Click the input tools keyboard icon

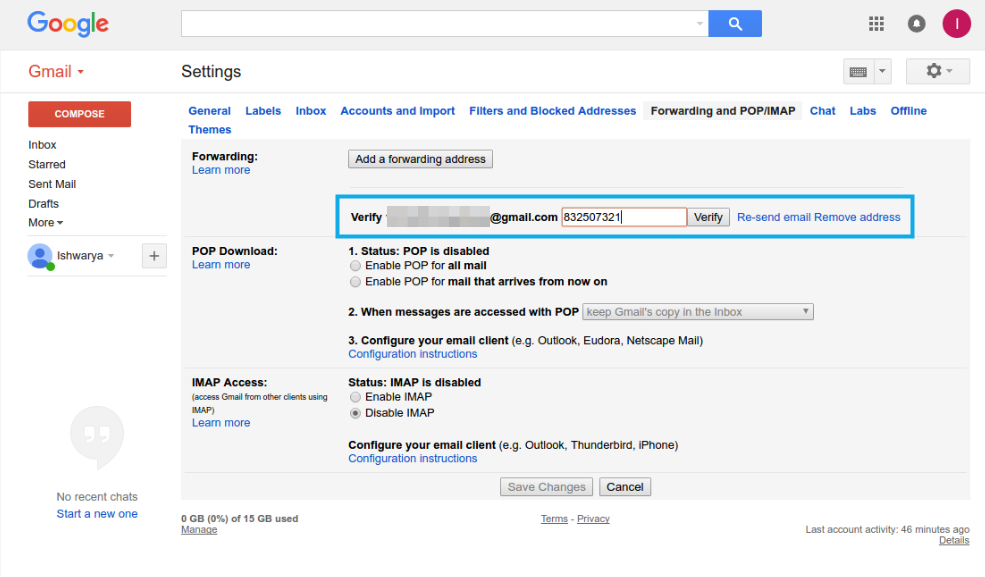(858, 72)
